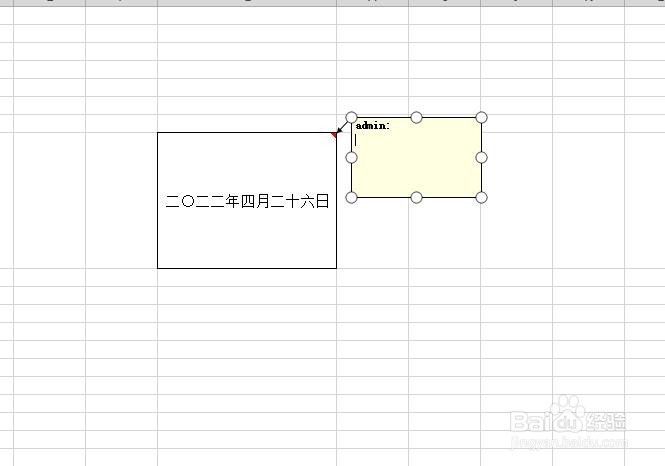Click the red comment indicator triangle
This screenshot has width=665, height=466.
click(x=334, y=135)
